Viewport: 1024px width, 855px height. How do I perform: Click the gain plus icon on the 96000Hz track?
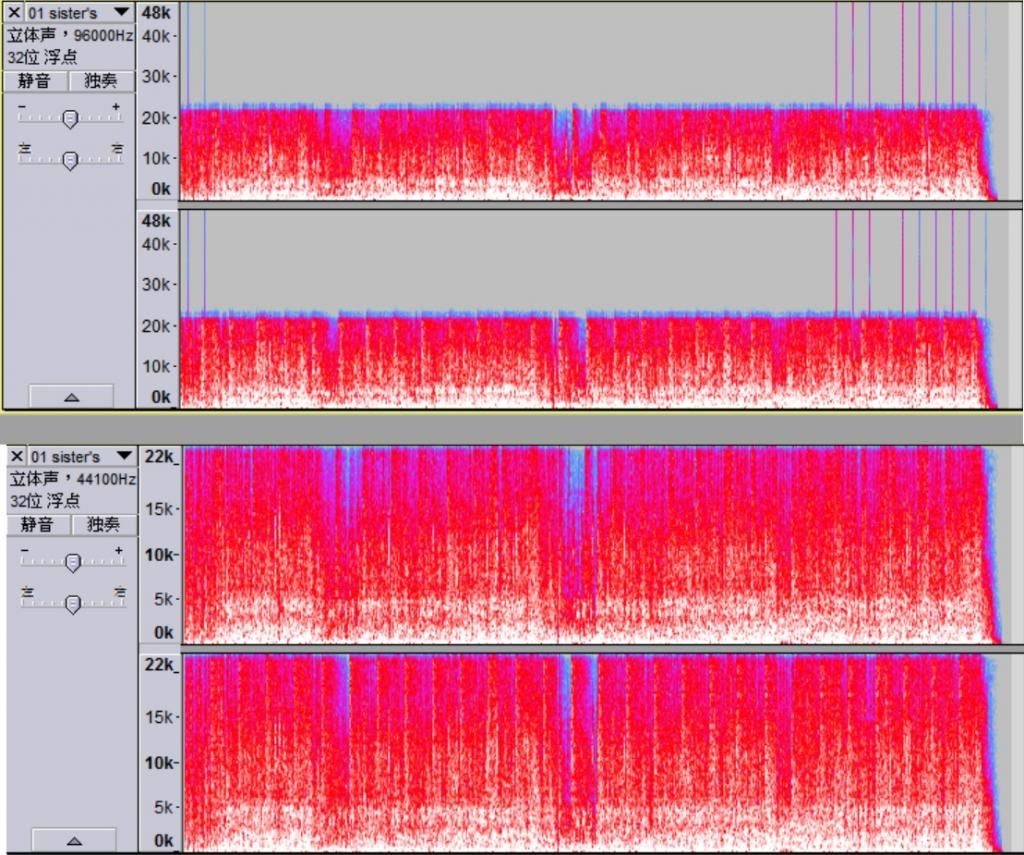(116, 107)
